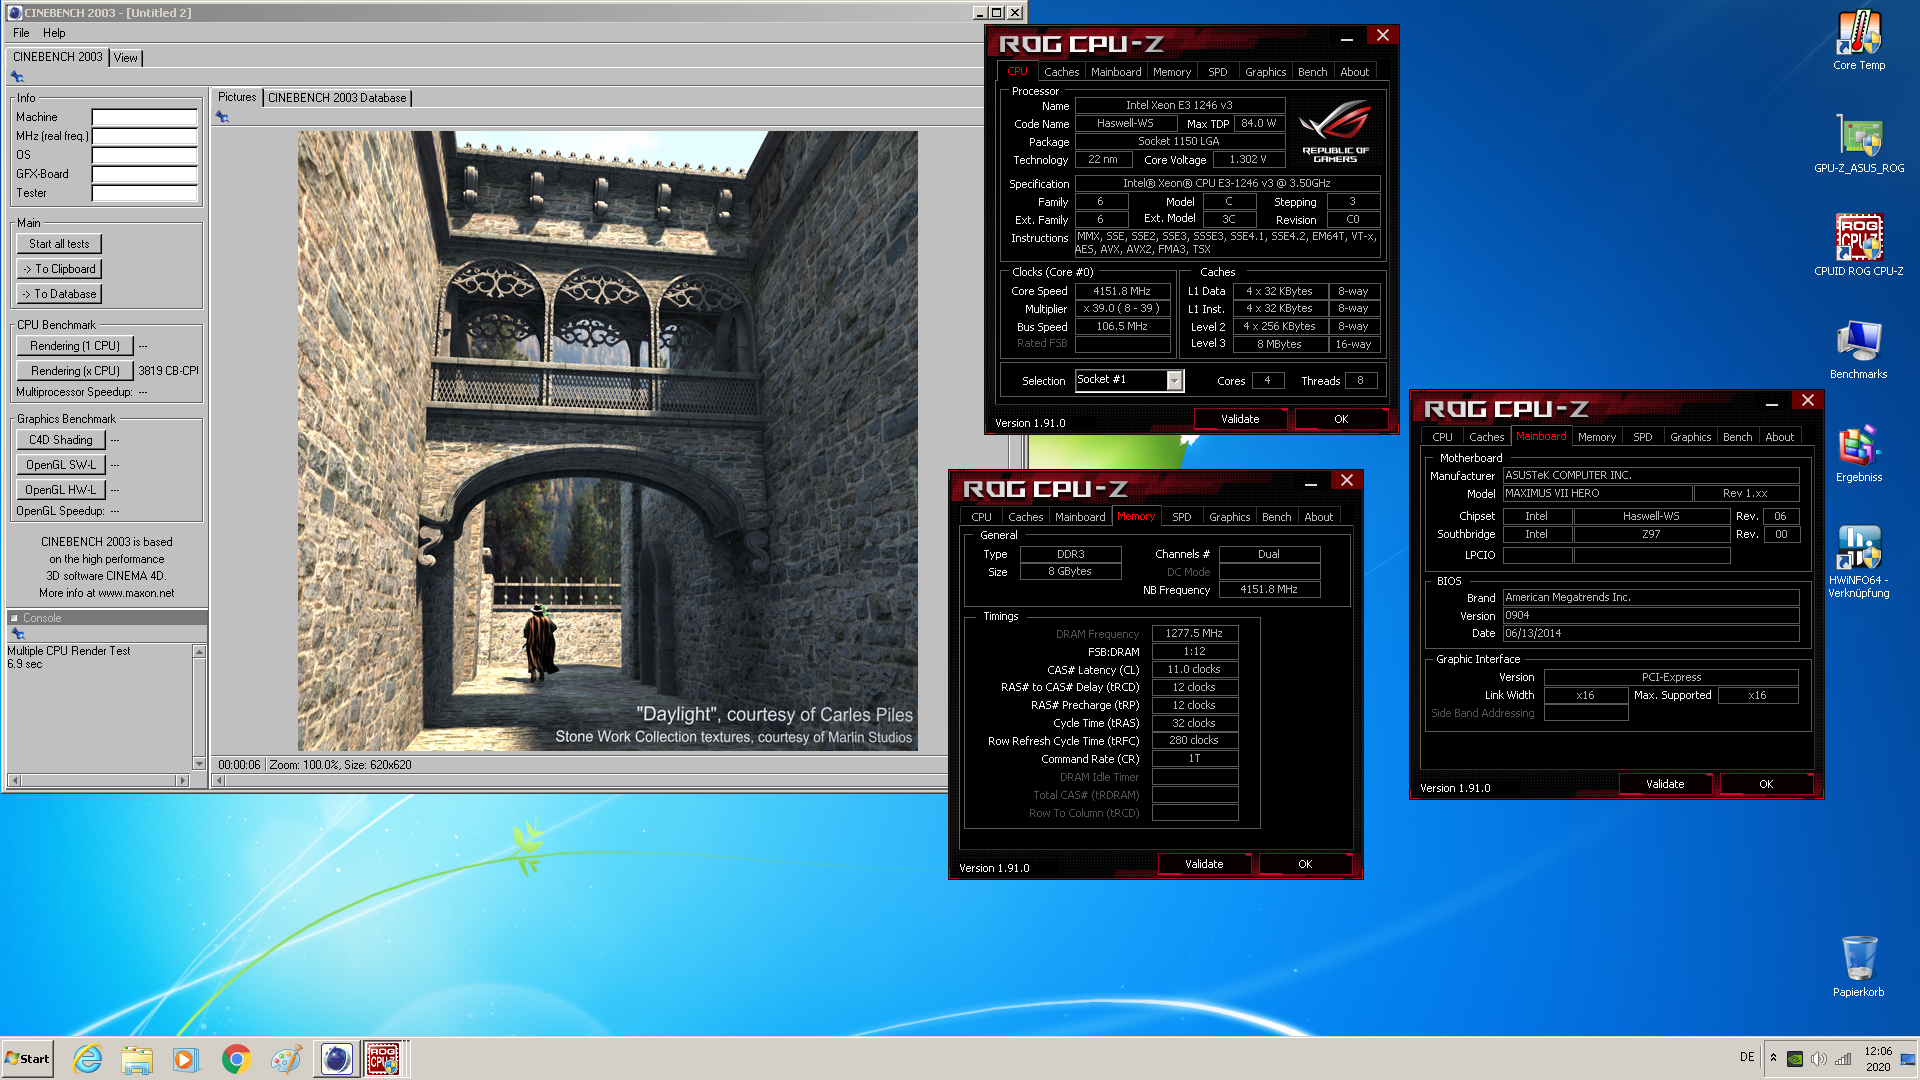Open network signal tray icon
The width and height of the screenshot is (1920, 1080).
click(1843, 1059)
